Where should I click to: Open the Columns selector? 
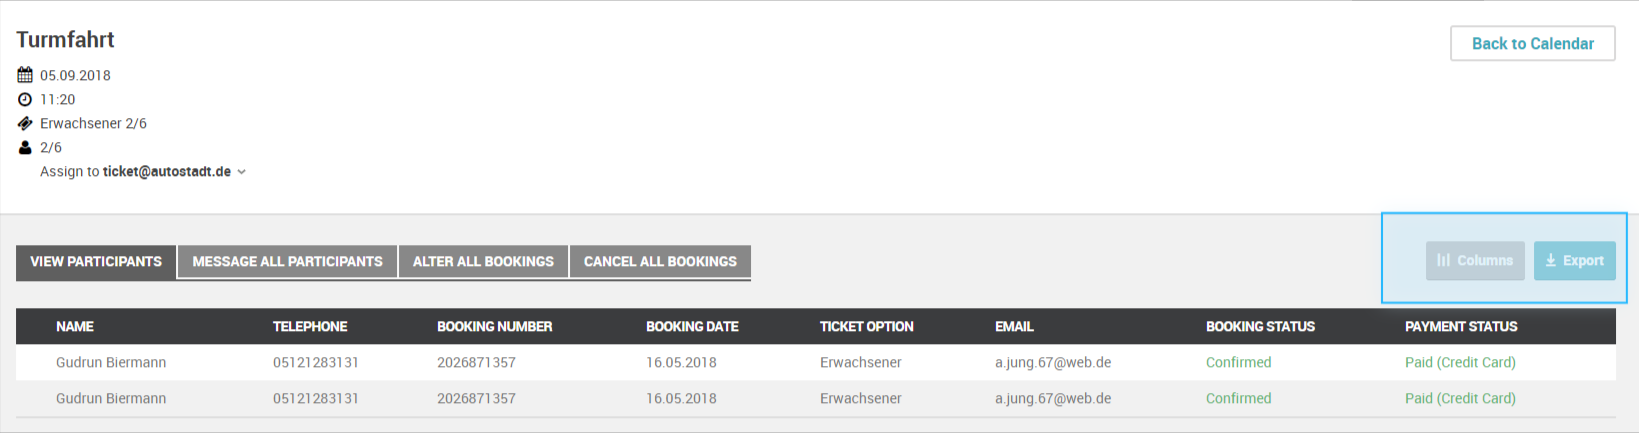[1475, 260]
